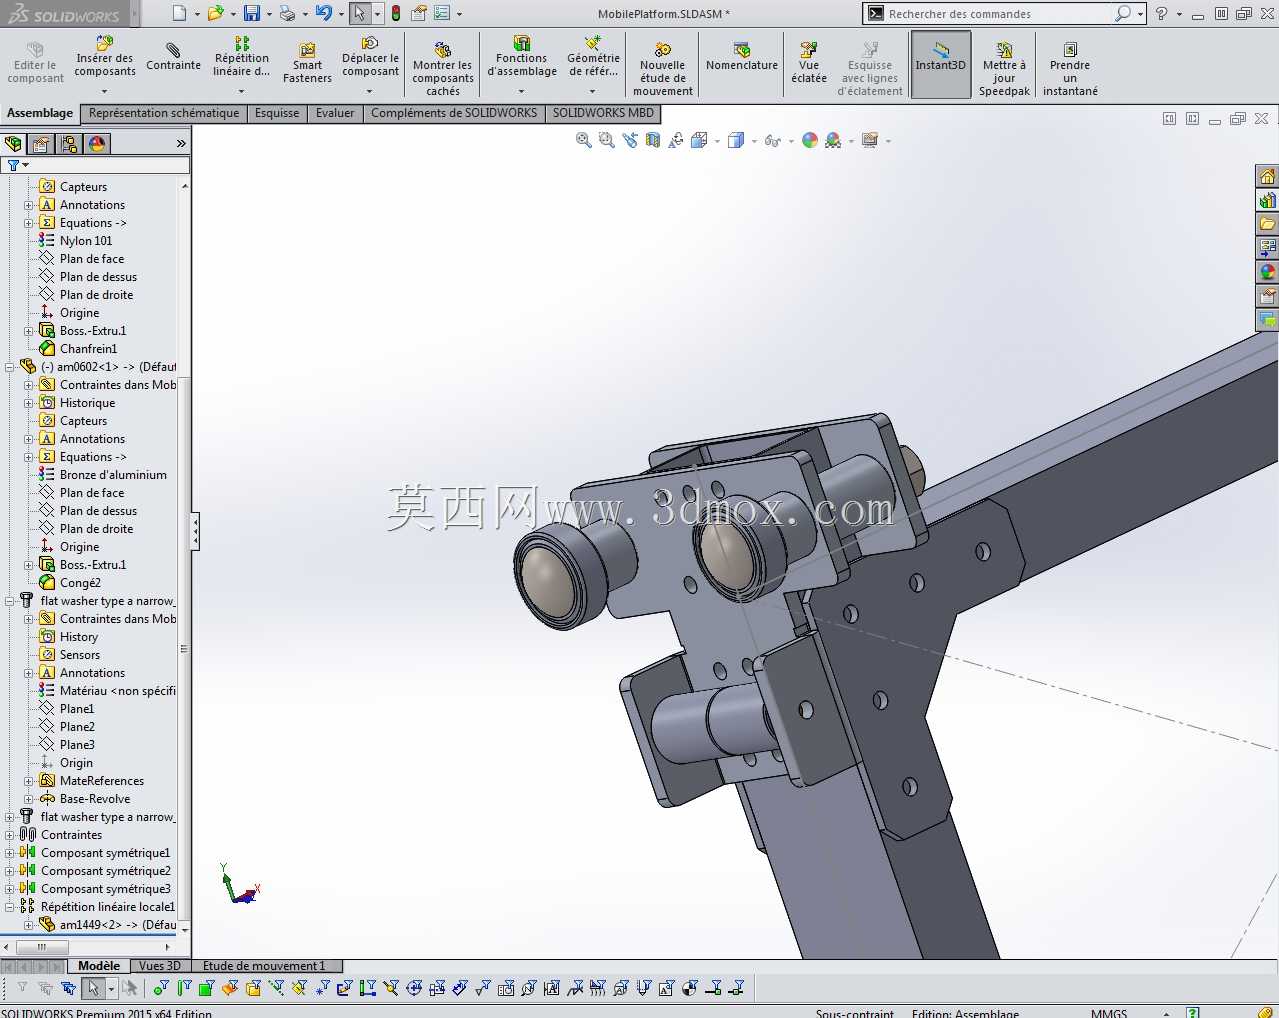
Task: Open the Nouvelle étude de mouvement tool
Action: point(662,69)
